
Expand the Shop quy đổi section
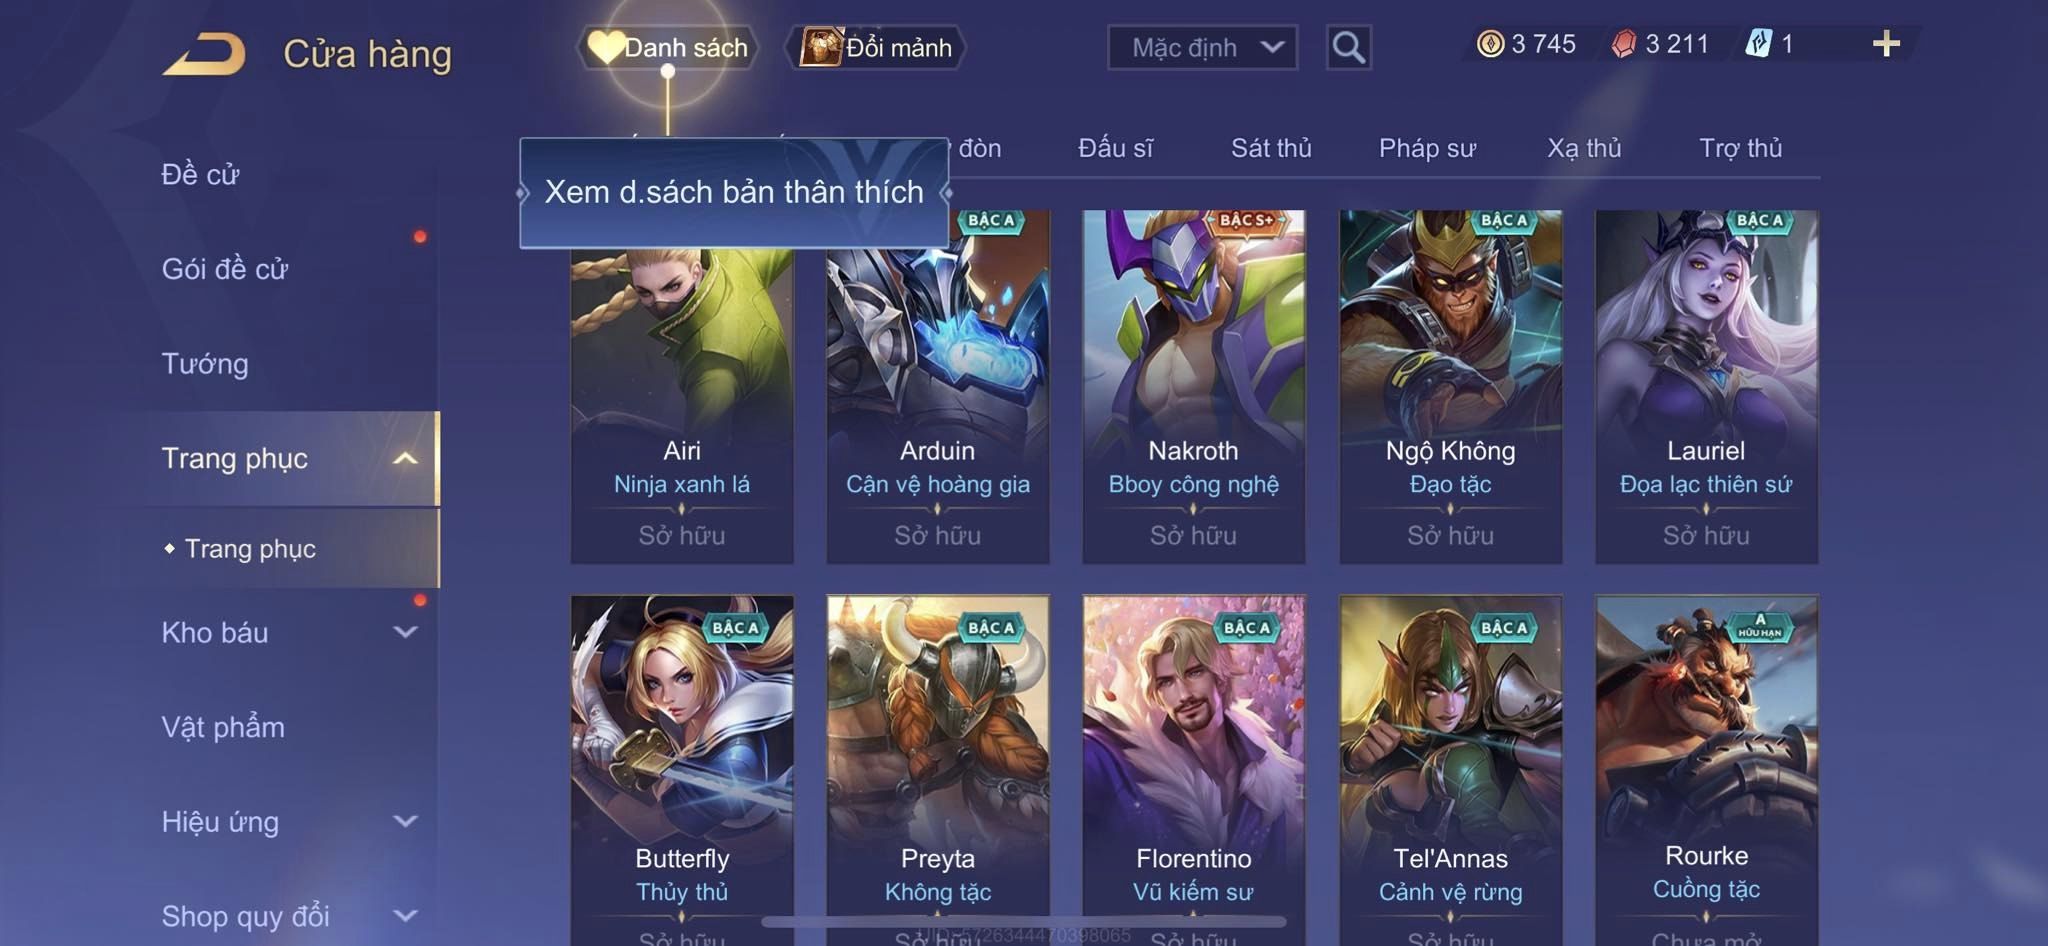pyautogui.click(x=405, y=915)
